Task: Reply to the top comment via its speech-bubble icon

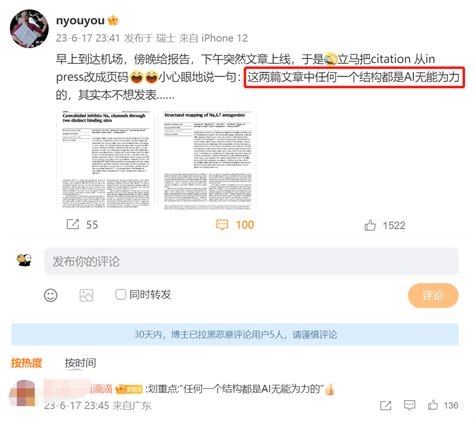Action: pyautogui.click(x=409, y=405)
